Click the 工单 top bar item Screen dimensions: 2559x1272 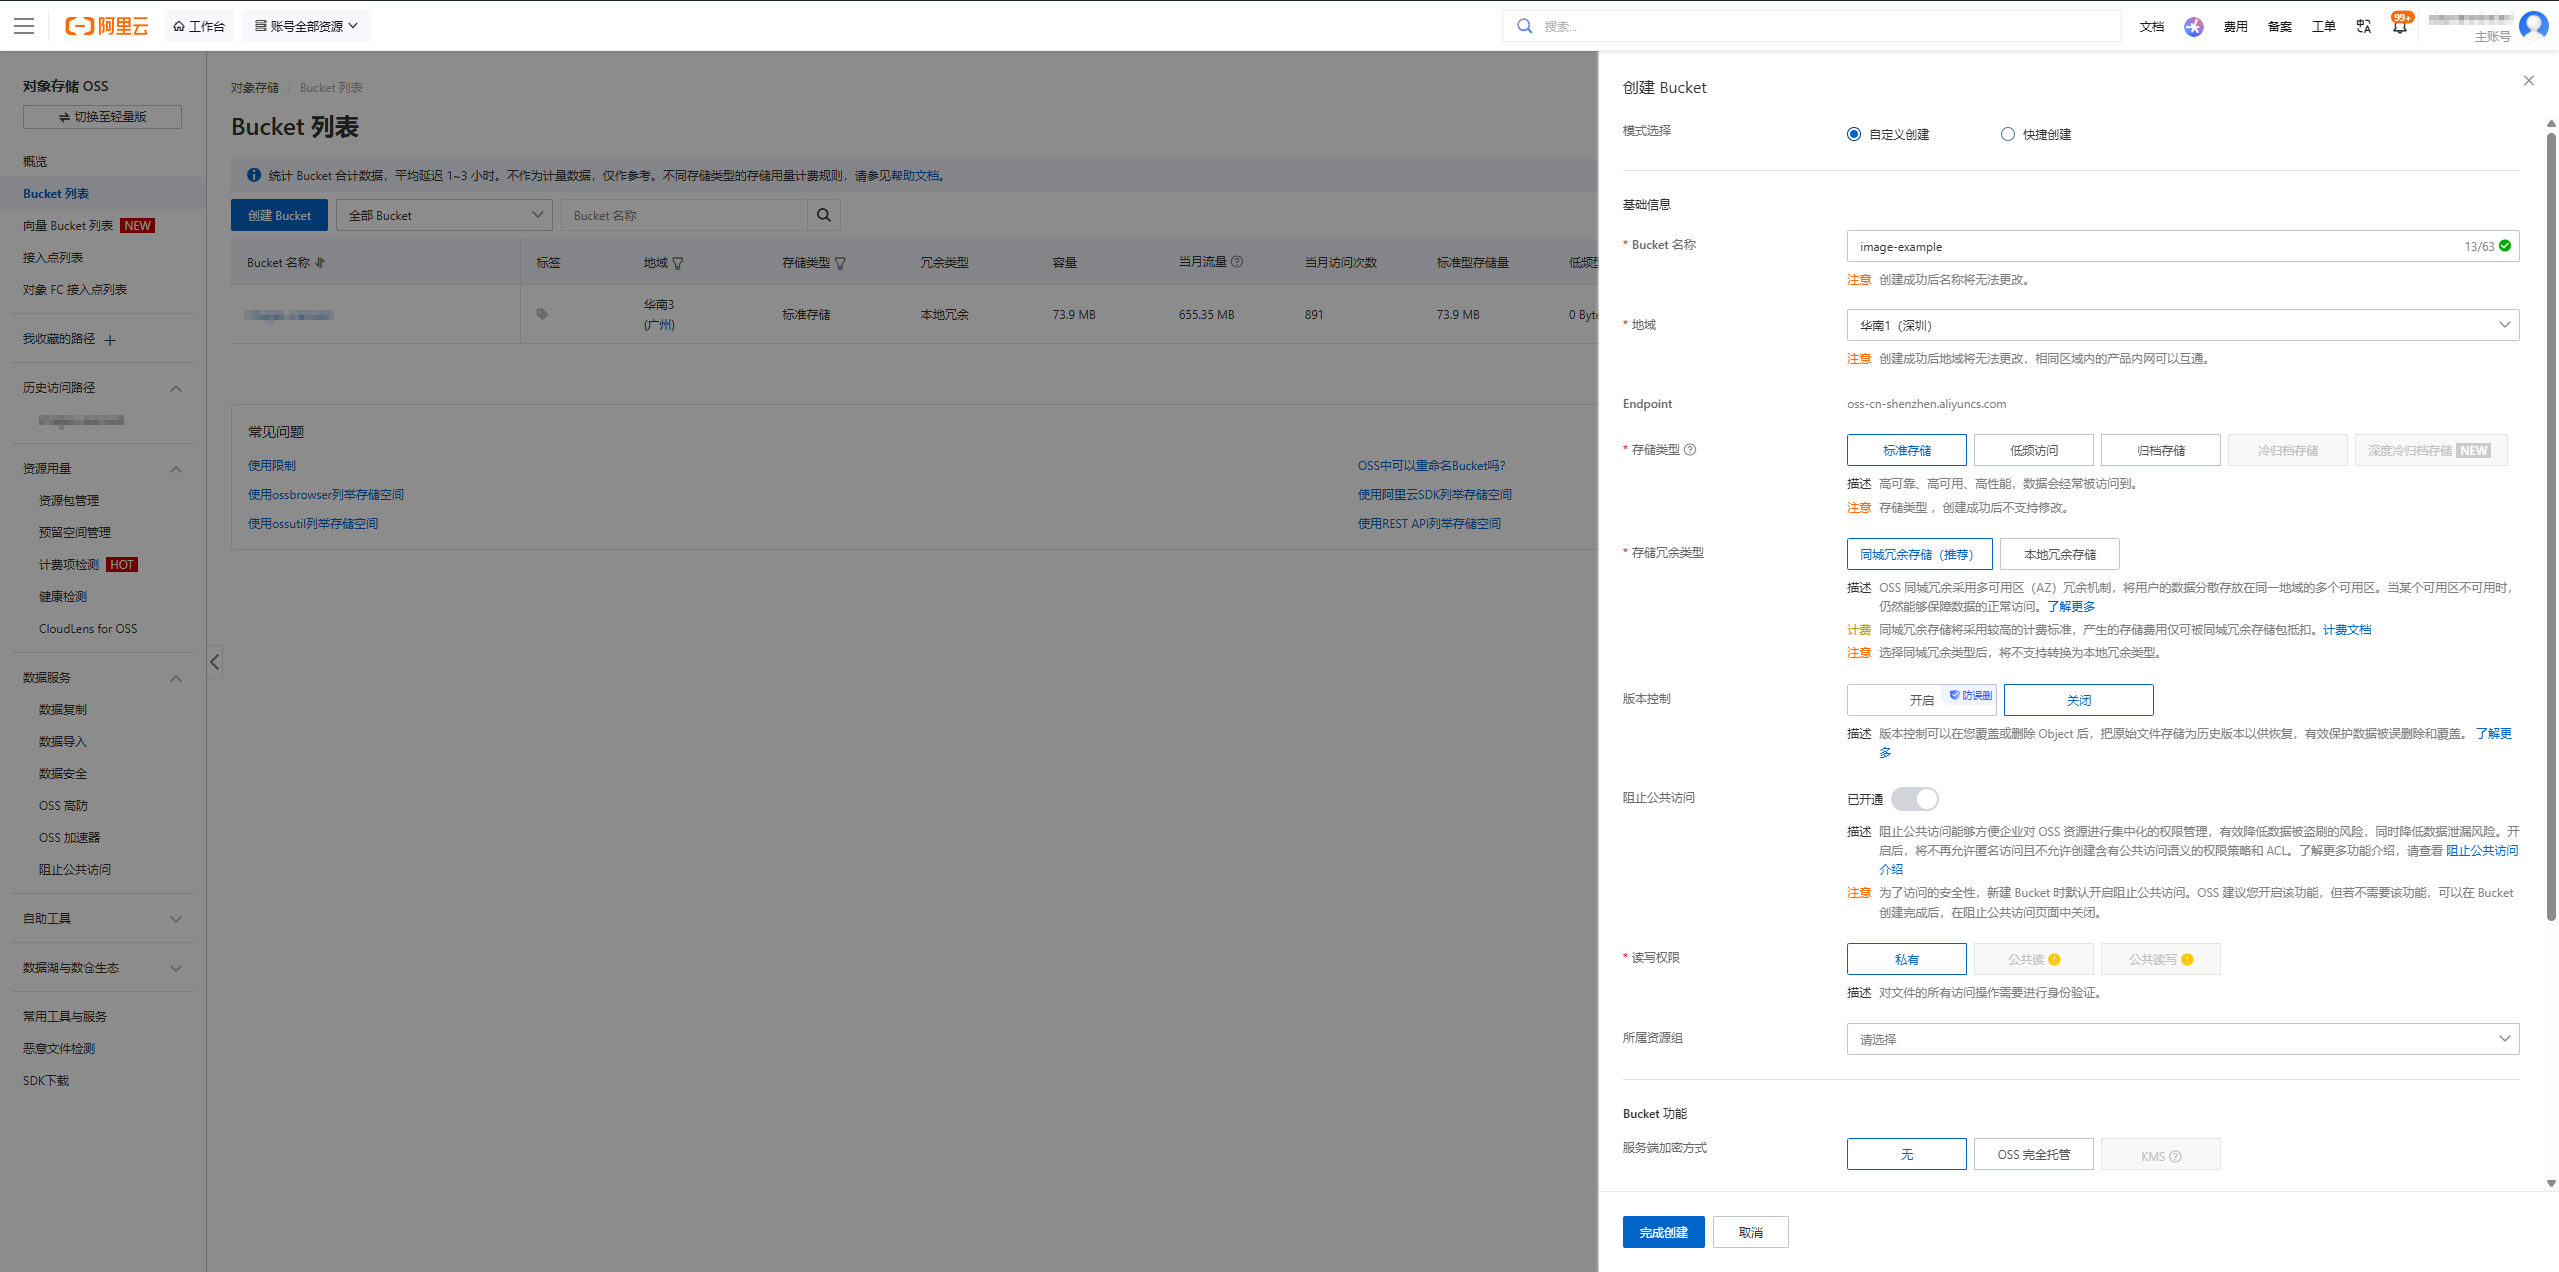point(2322,26)
